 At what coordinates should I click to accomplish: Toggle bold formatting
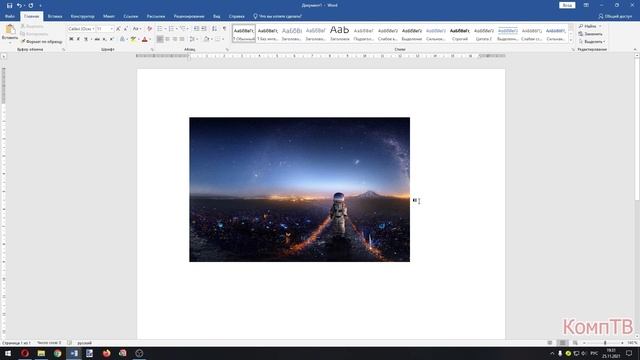[71, 39]
